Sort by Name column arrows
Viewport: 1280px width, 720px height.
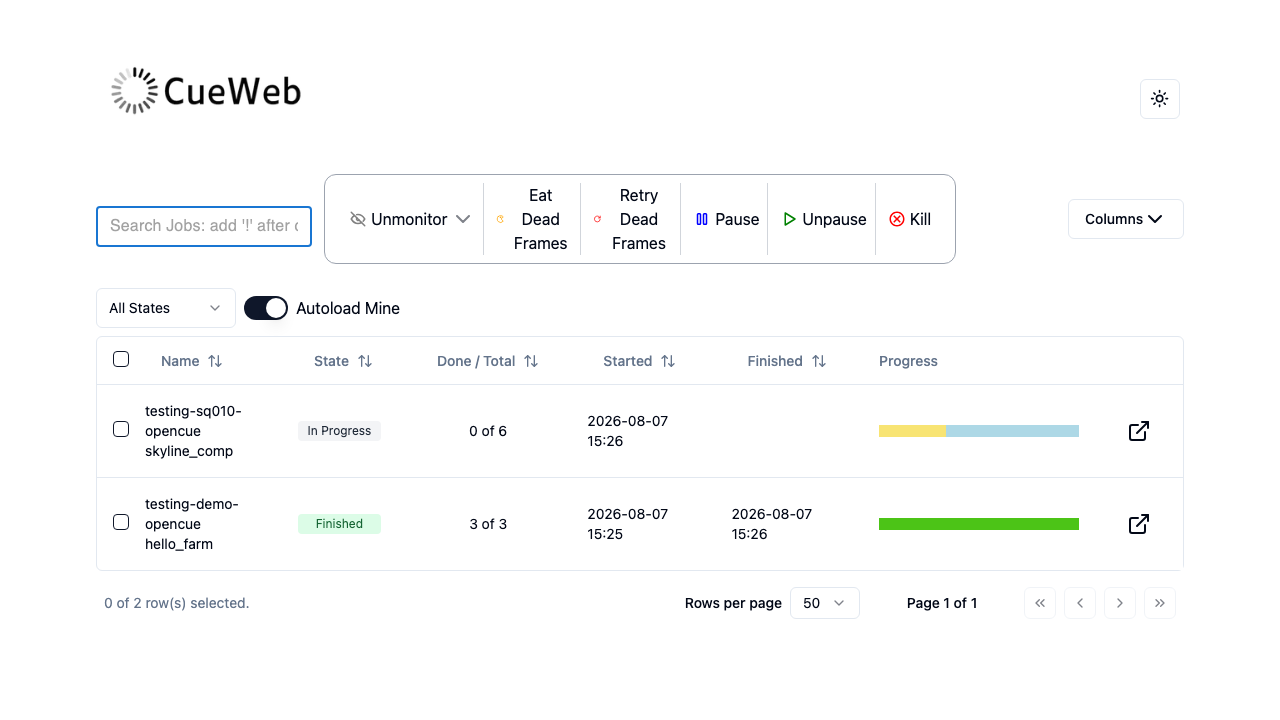(215, 361)
